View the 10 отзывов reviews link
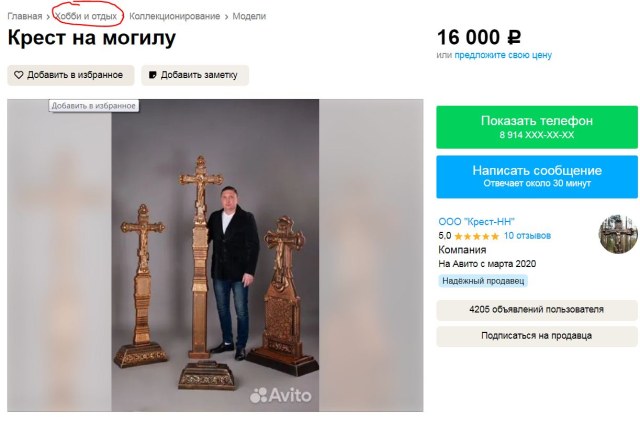The width and height of the screenshot is (640, 423). 527,236
